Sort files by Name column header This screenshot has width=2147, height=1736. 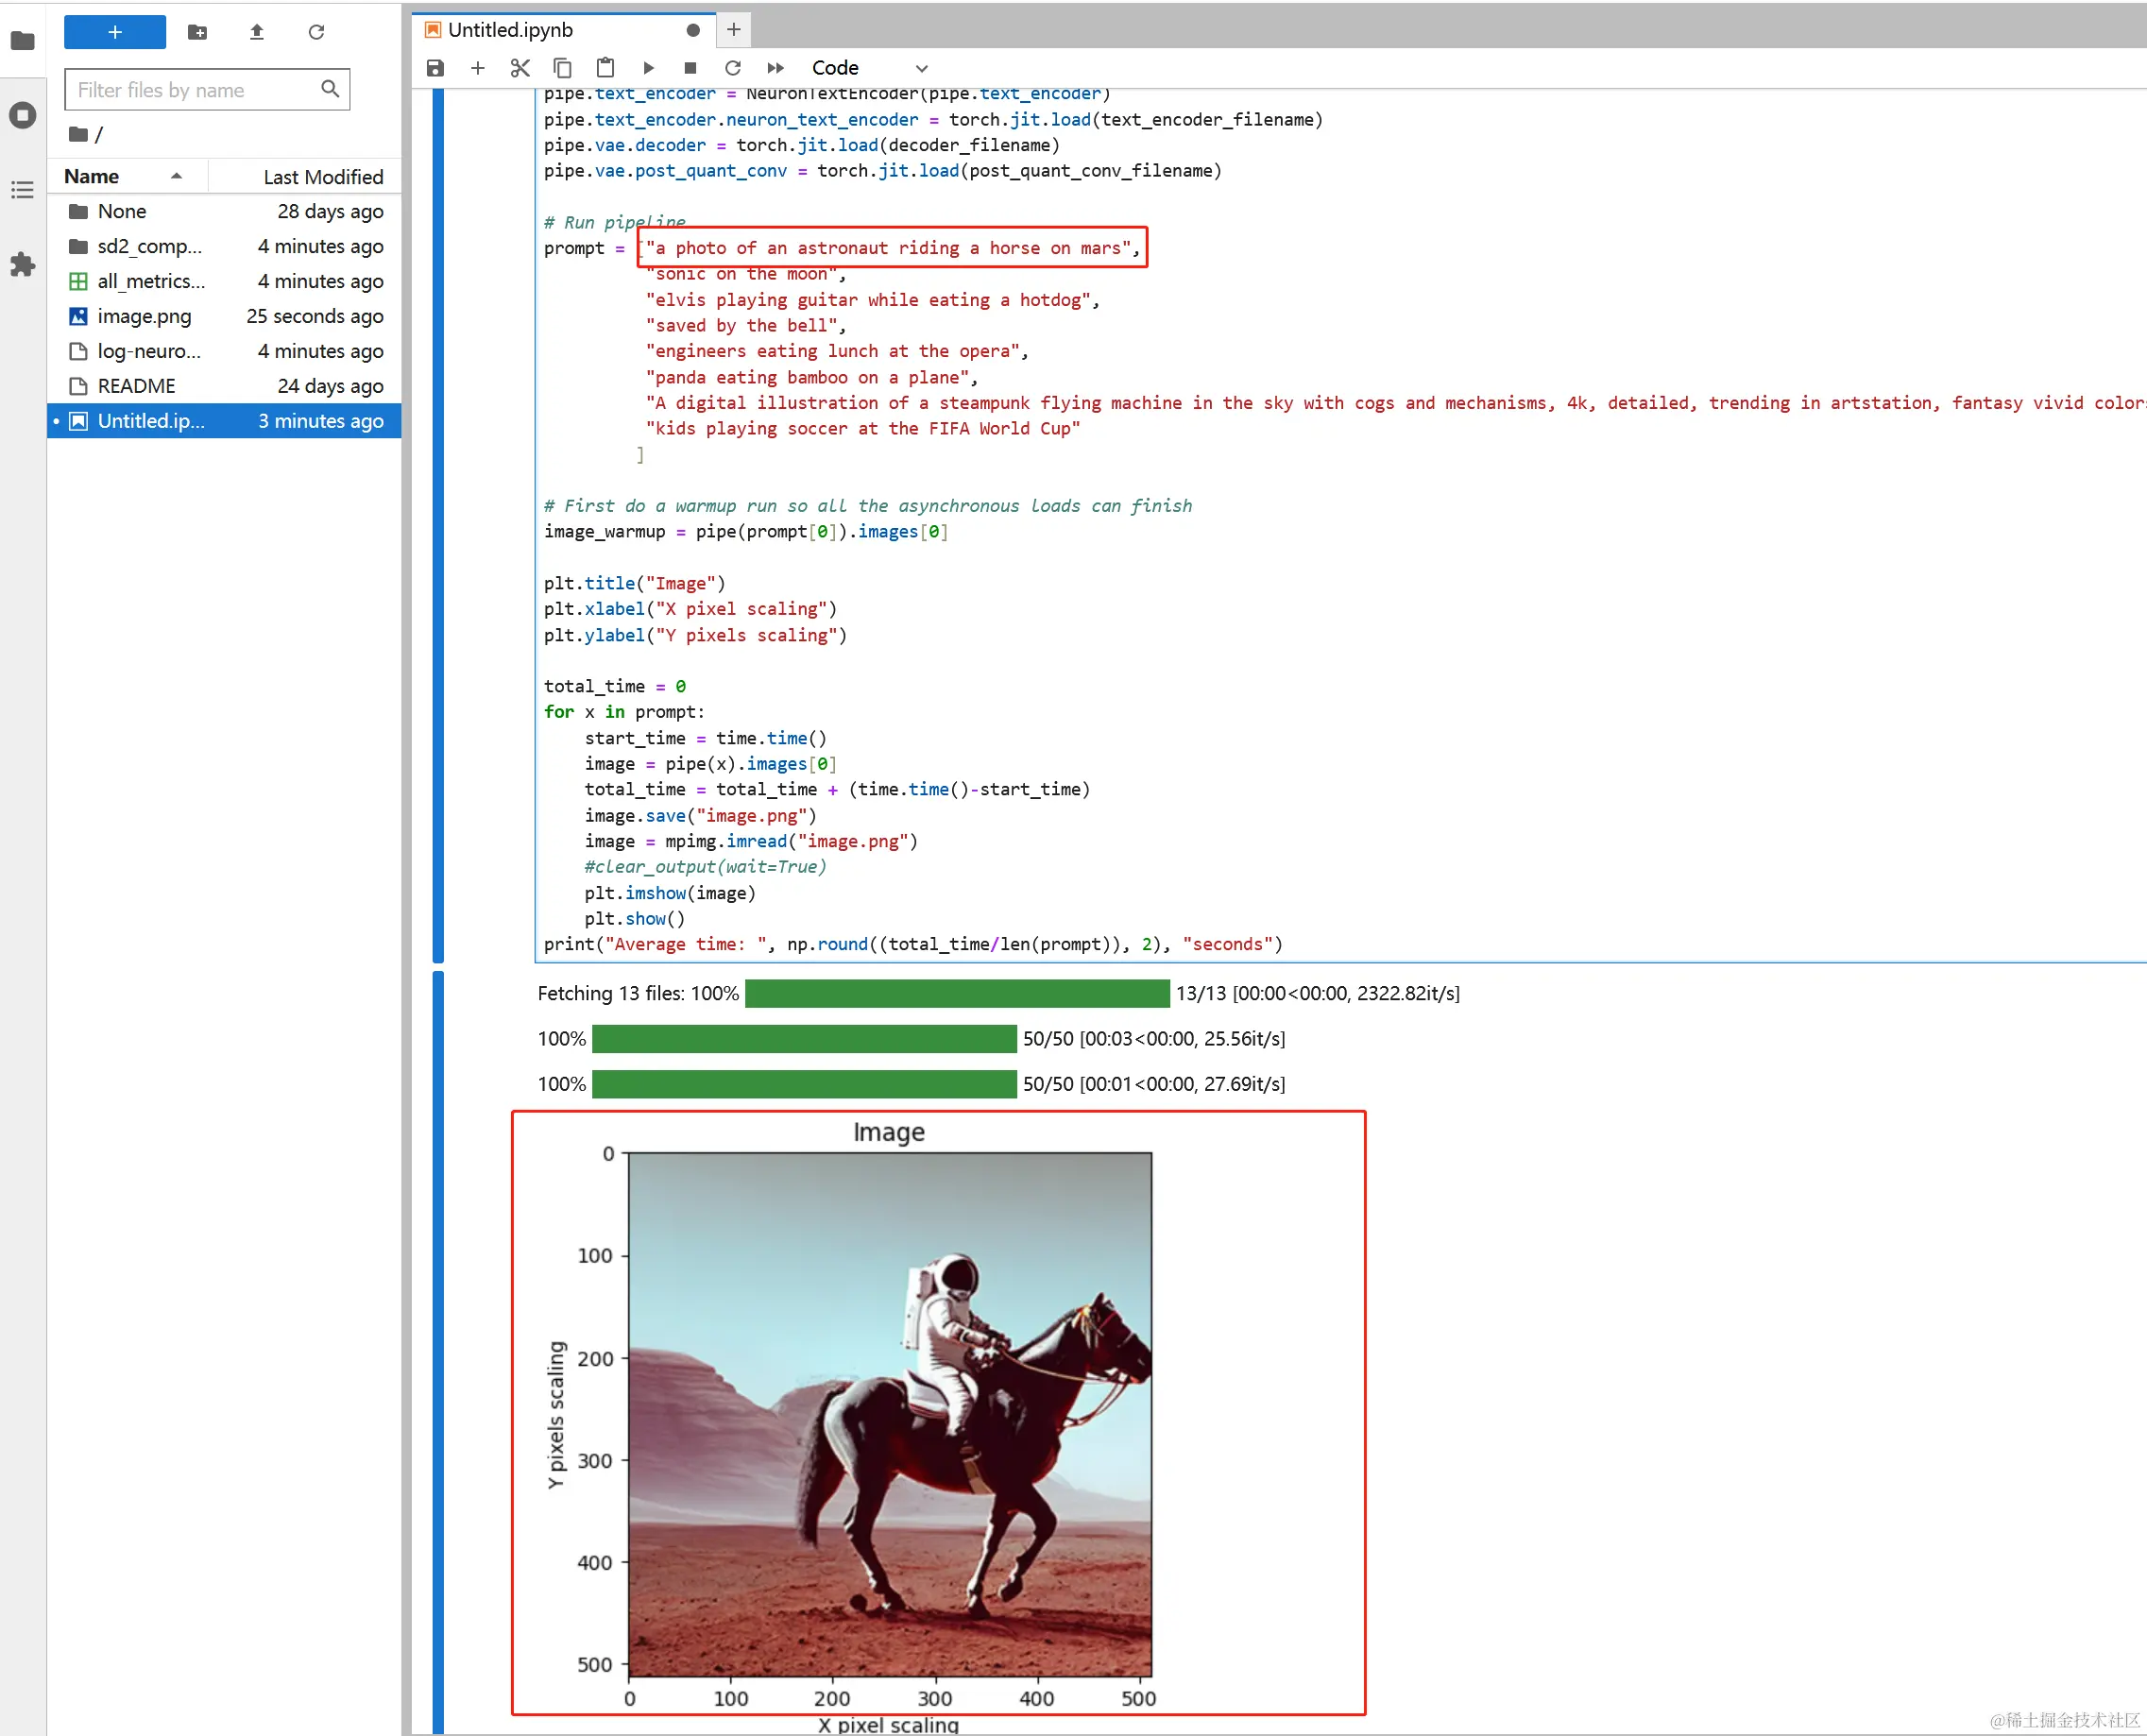[x=92, y=177]
